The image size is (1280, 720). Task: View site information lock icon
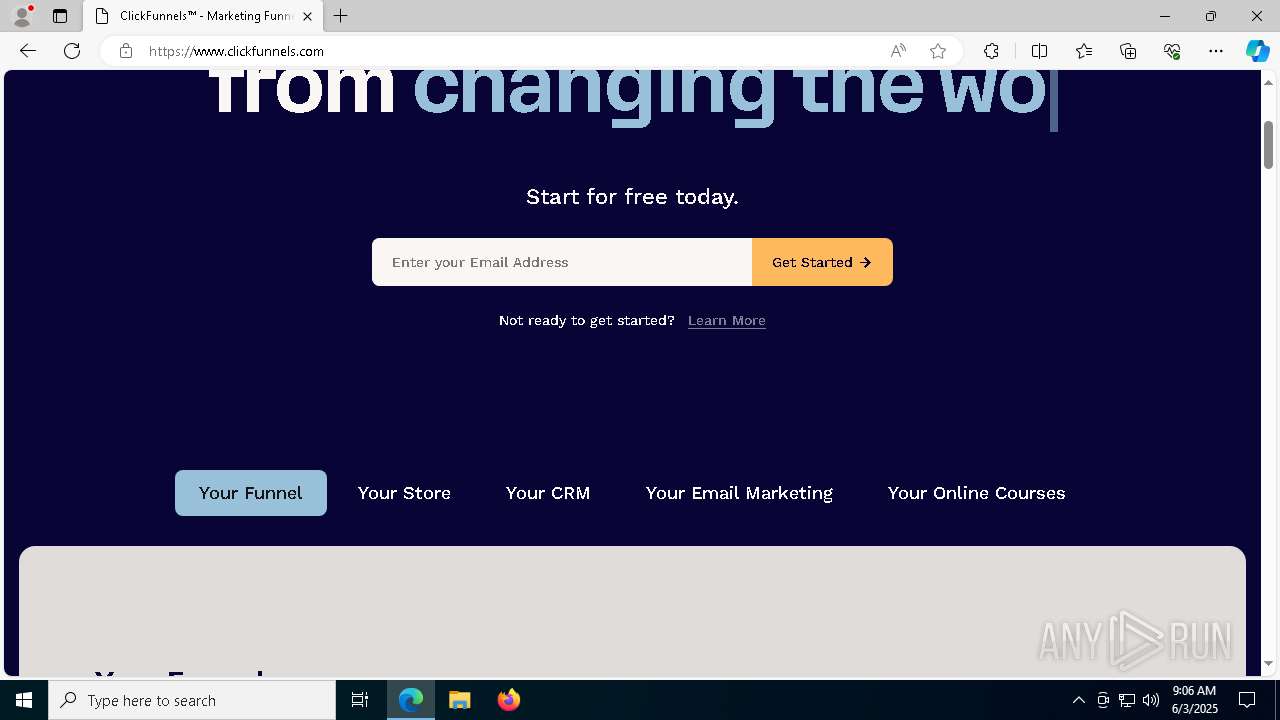coord(126,51)
